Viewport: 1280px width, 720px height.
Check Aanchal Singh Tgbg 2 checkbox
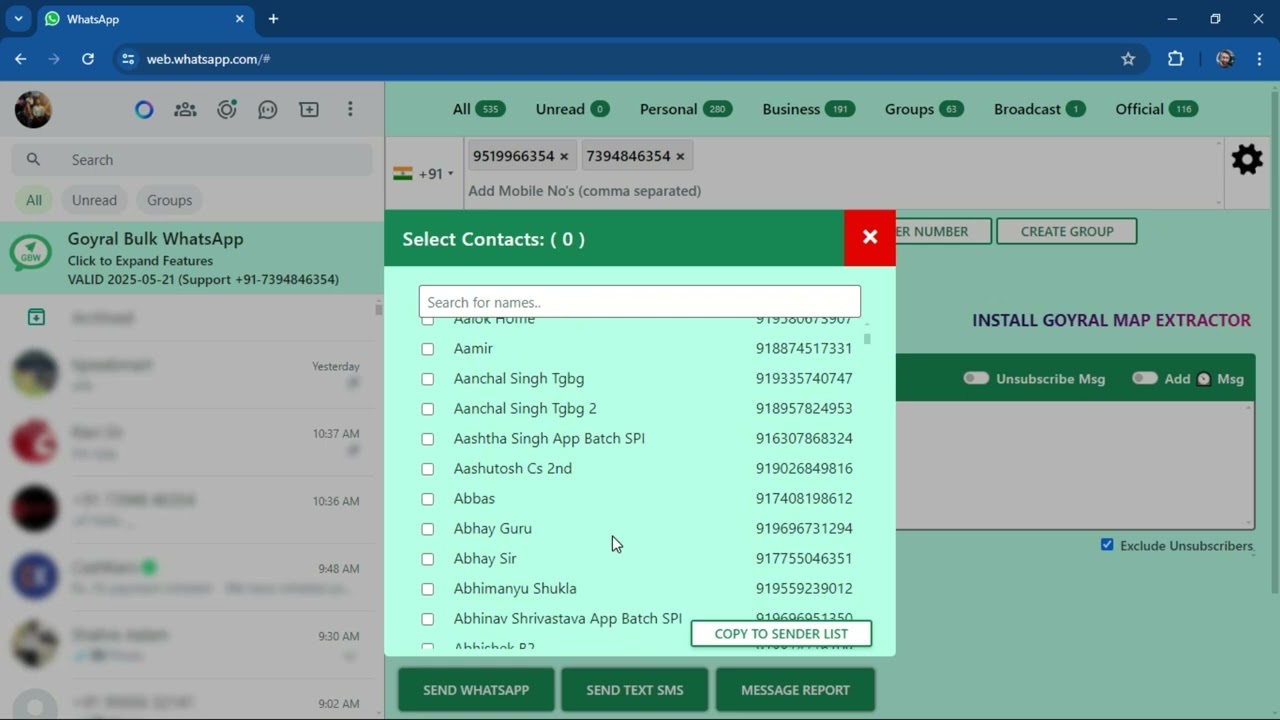(x=428, y=409)
